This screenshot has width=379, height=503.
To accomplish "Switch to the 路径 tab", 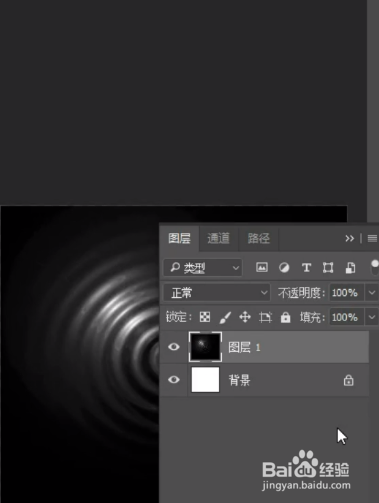I will point(259,238).
